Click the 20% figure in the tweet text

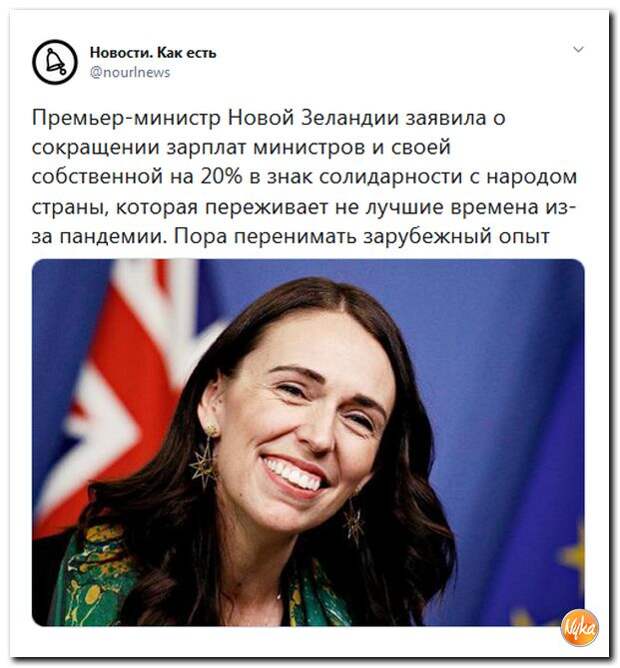pos(222,176)
